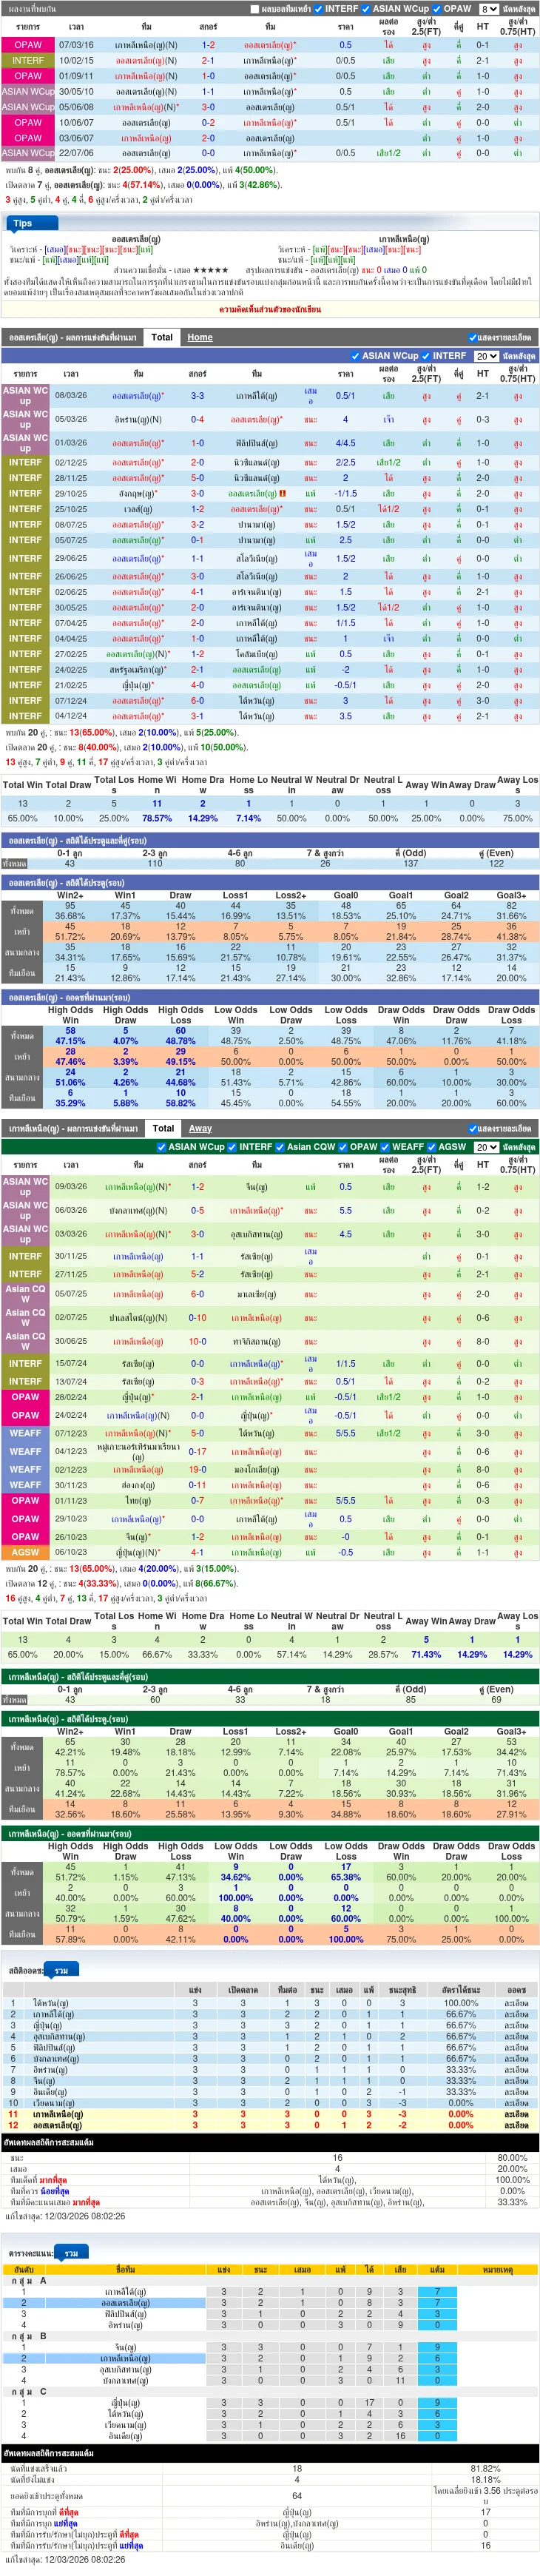The width and height of the screenshot is (540, 2576).
Task: Select Total tab in away-team results section
Action: [162, 1128]
